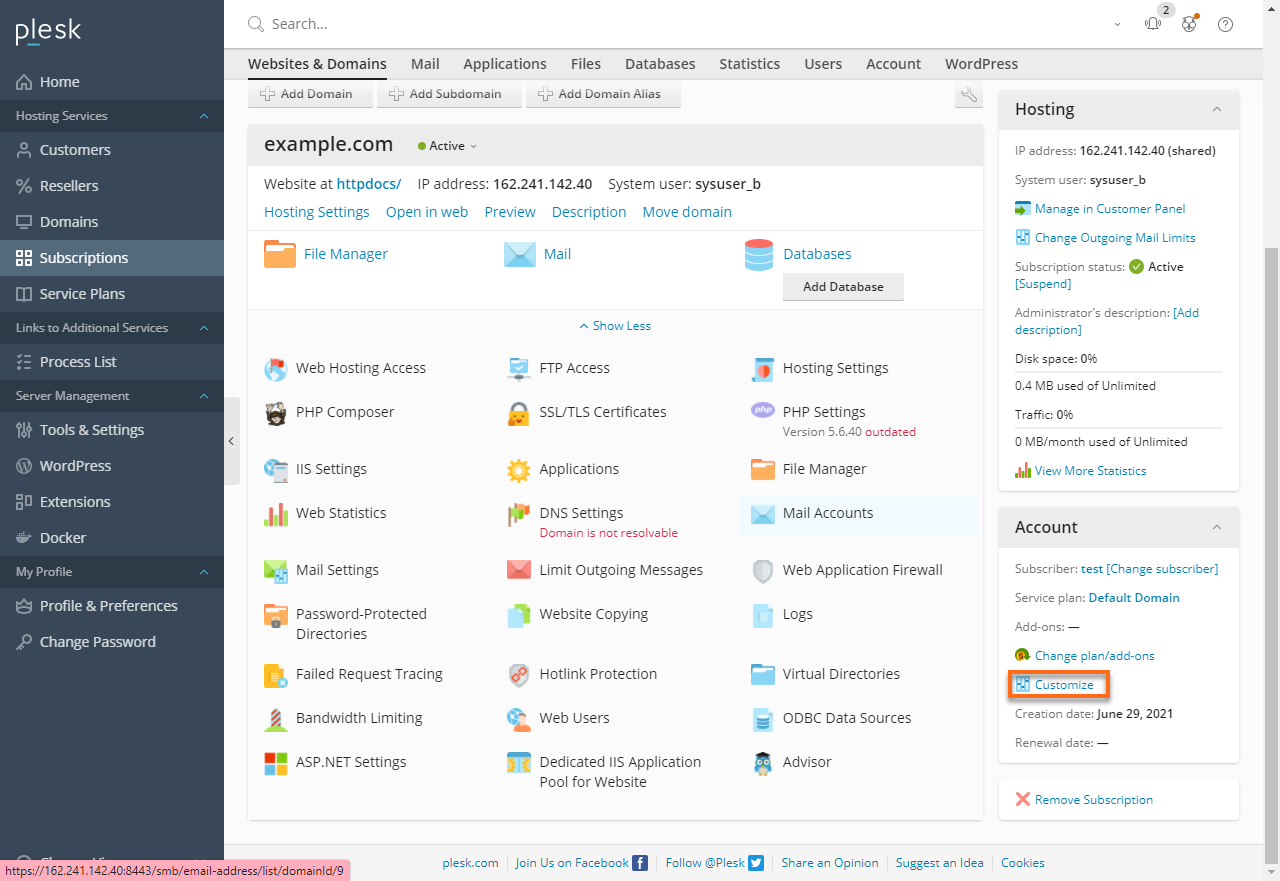Click the Add Database button

click(843, 287)
